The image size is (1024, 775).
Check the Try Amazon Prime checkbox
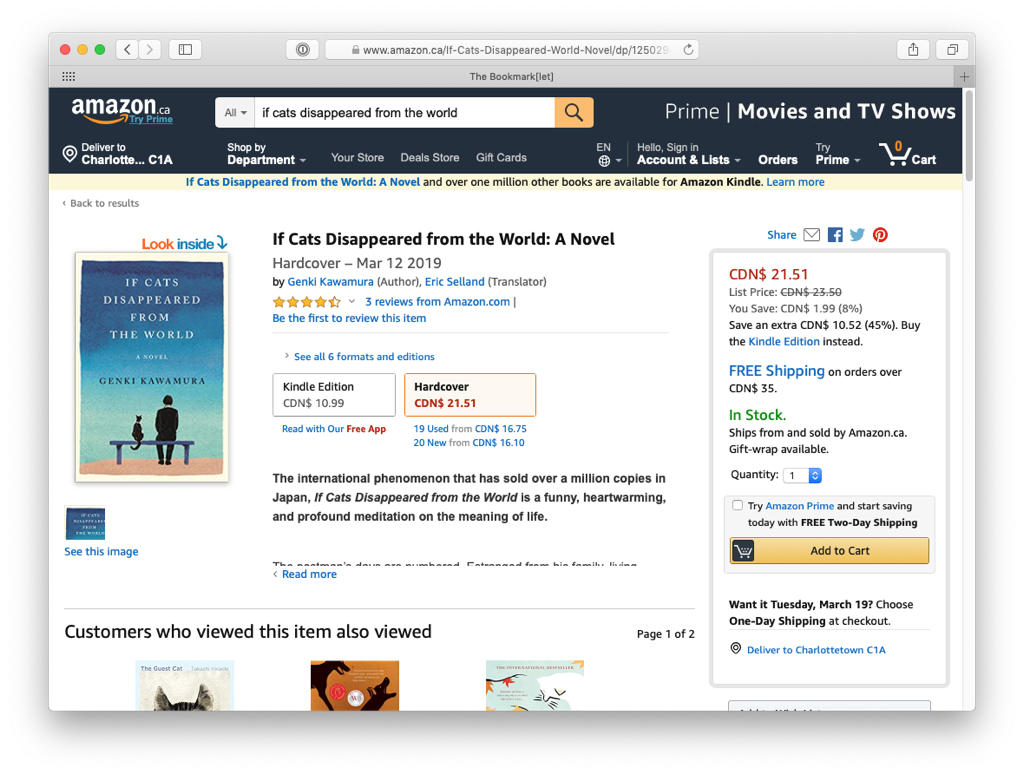coord(738,505)
